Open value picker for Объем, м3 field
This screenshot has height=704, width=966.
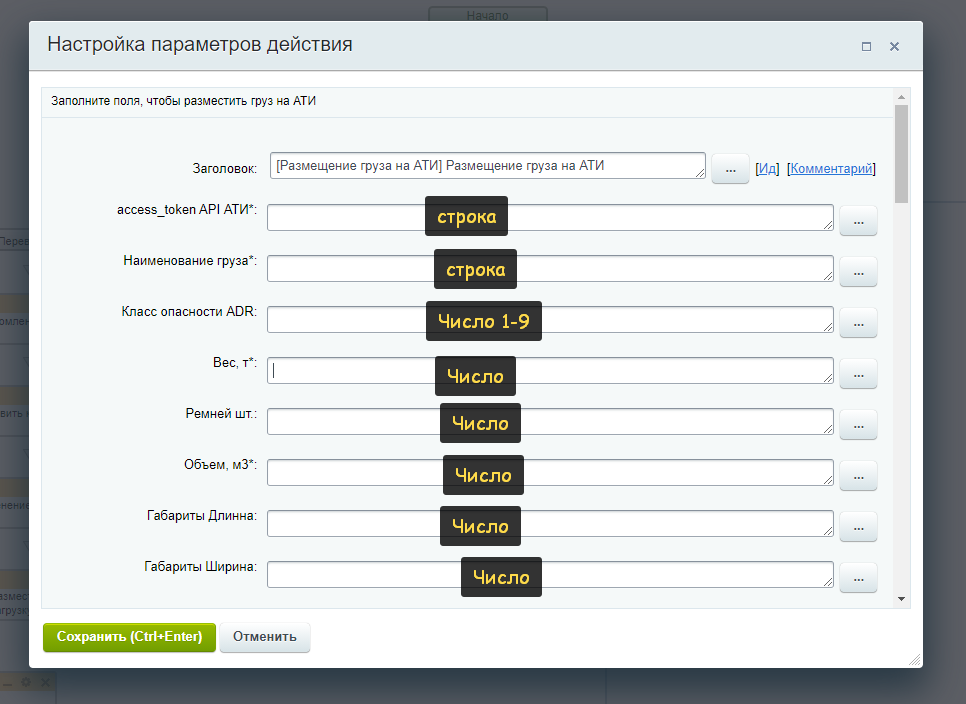(858, 476)
